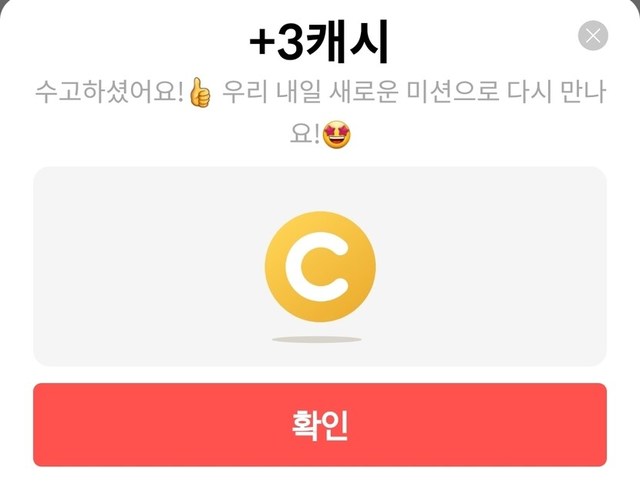Tap the word 우리 in the subtitle

(245, 92)
